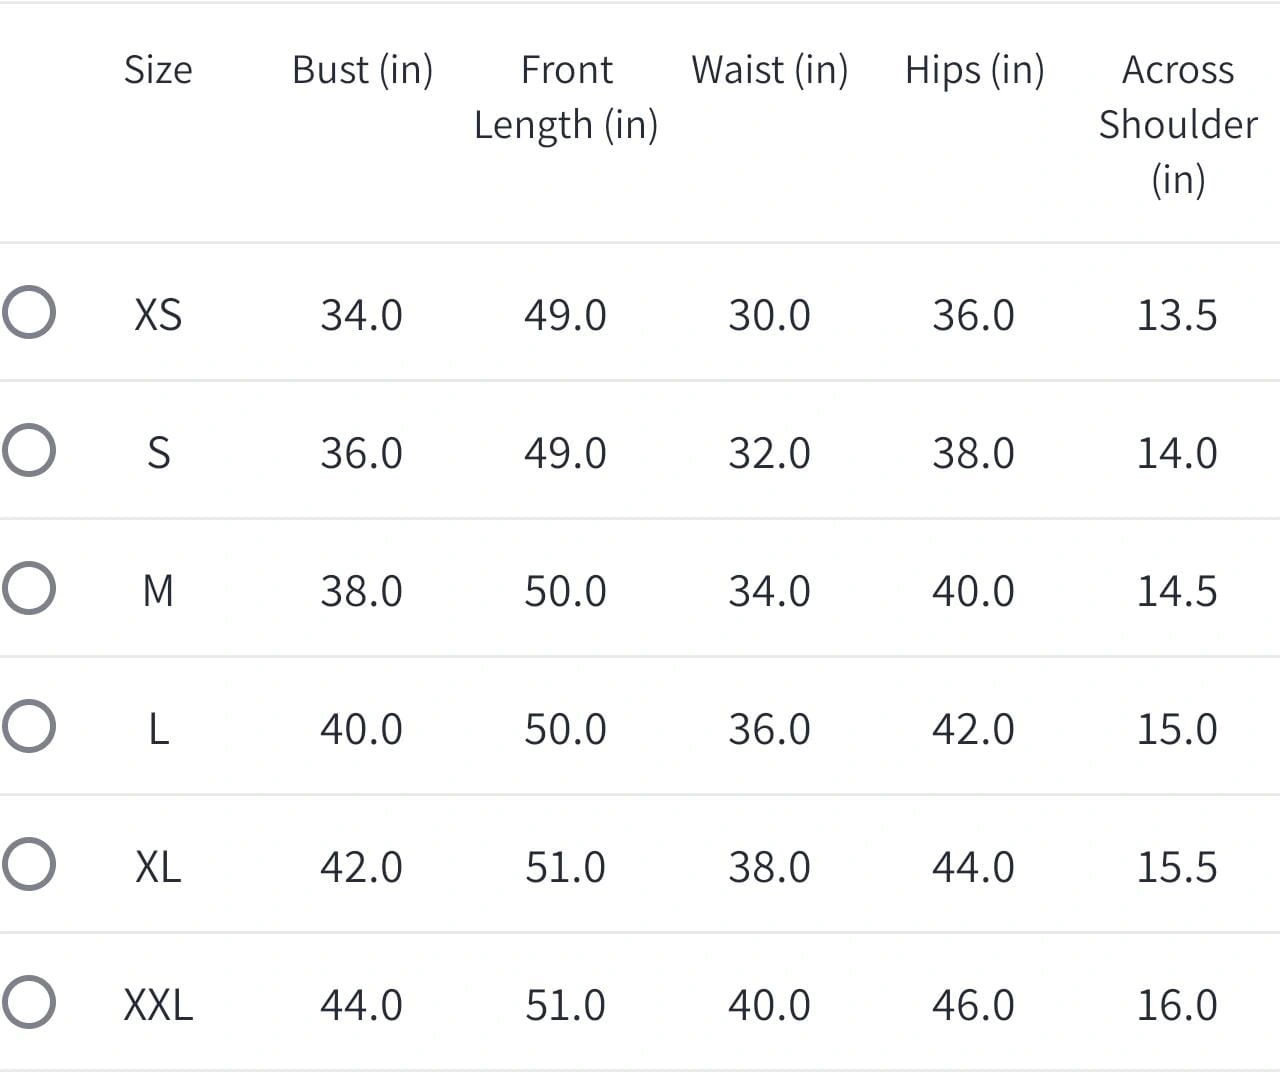This screenshot has width=1280, height=1074.
Task: Choose the XL size radio button
Action: coord(28,864)
